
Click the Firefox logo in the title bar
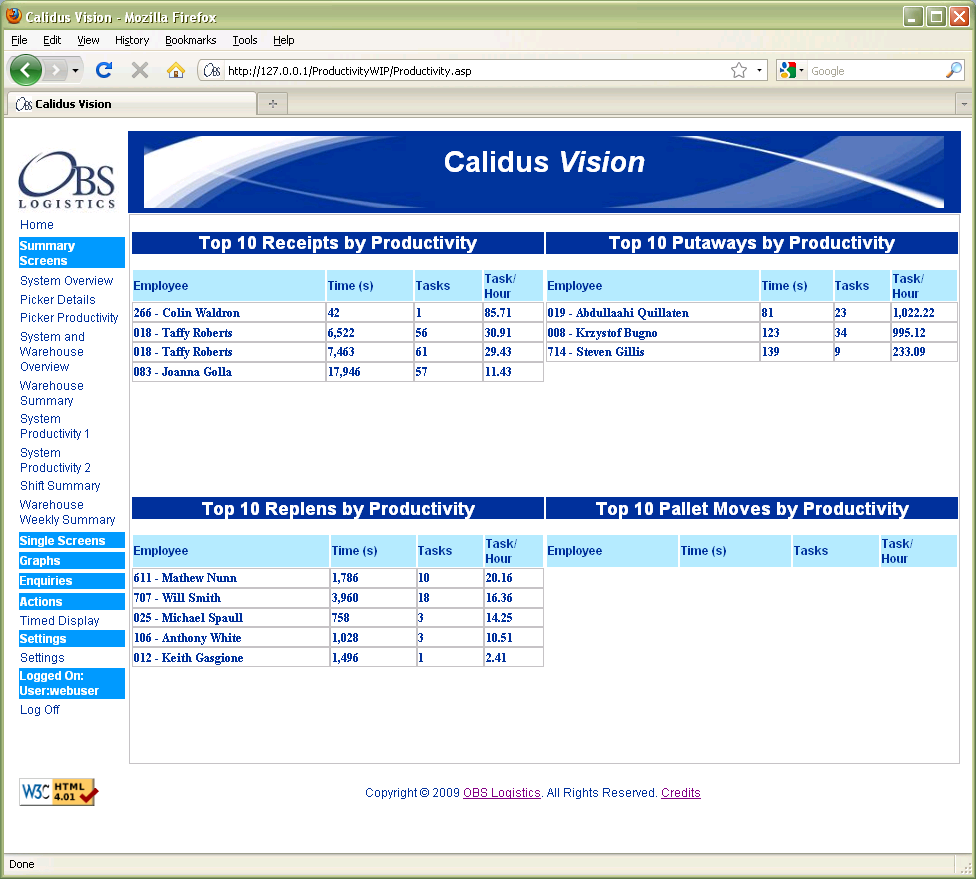(14, 16)
